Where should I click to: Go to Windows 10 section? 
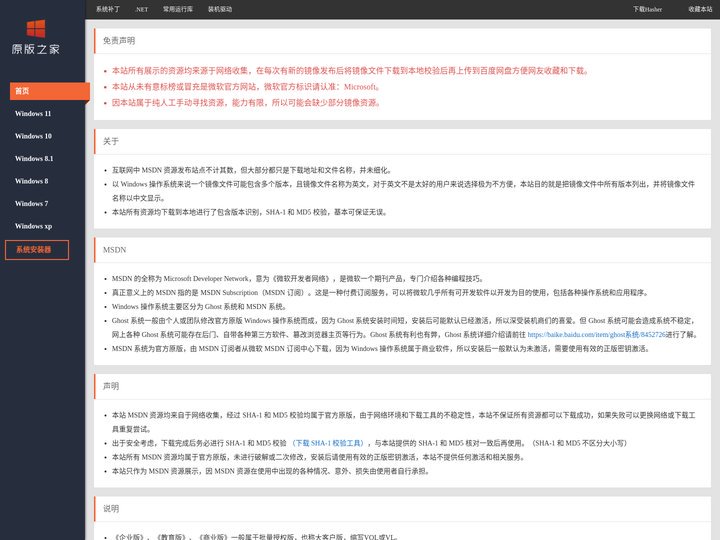33,136
